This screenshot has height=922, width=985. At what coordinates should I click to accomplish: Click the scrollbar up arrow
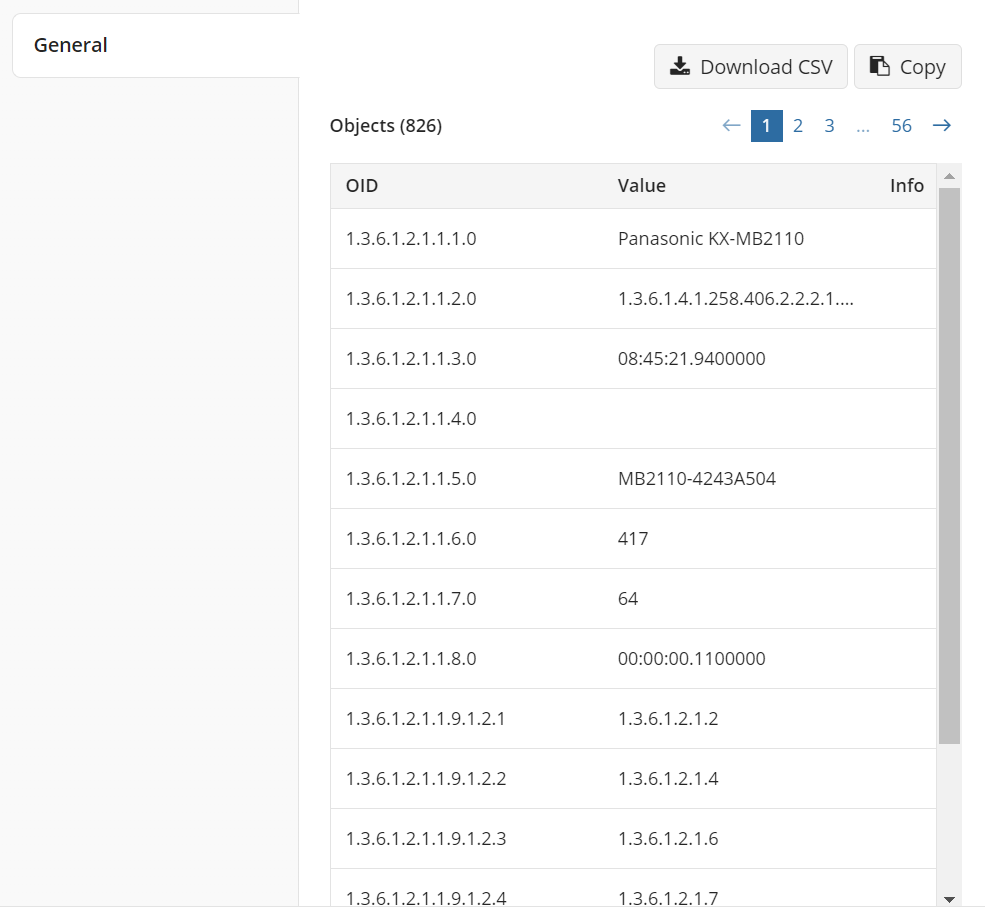[x=949, y=176]
